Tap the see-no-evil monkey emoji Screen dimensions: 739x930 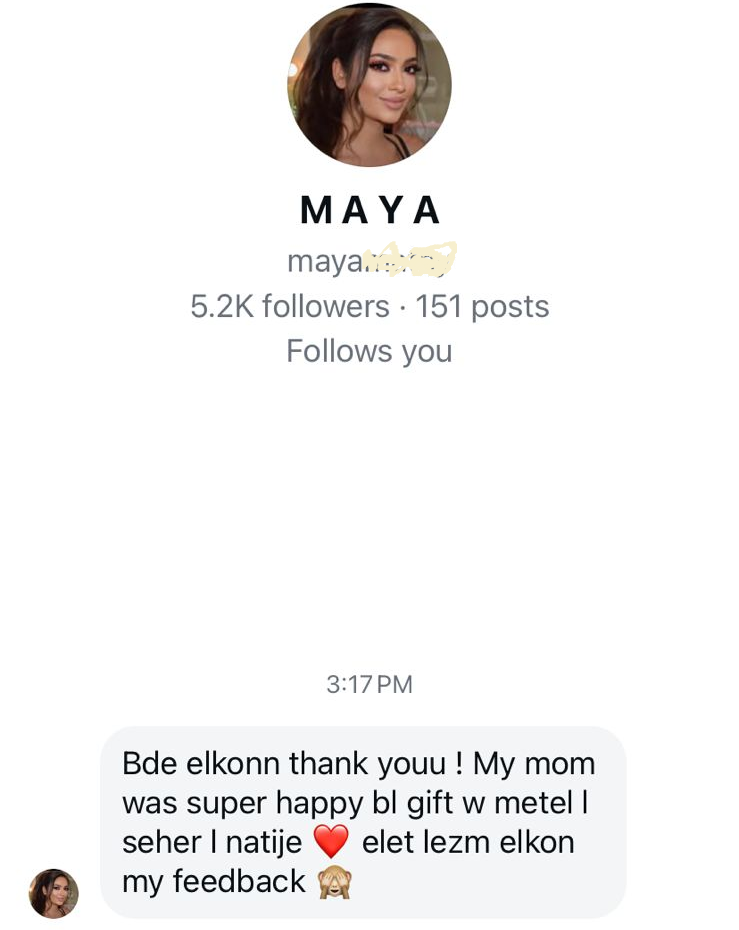tap(334, 882)
